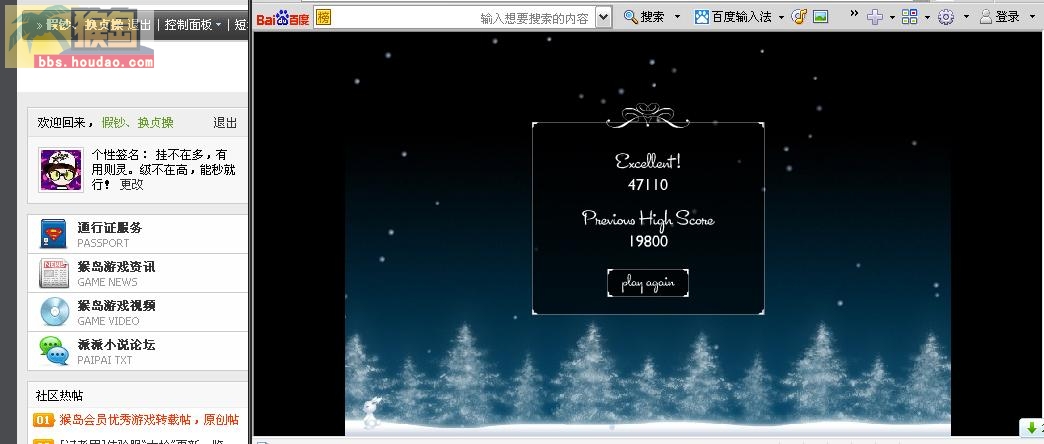Click 更改 to edit signature

point(131,184)
